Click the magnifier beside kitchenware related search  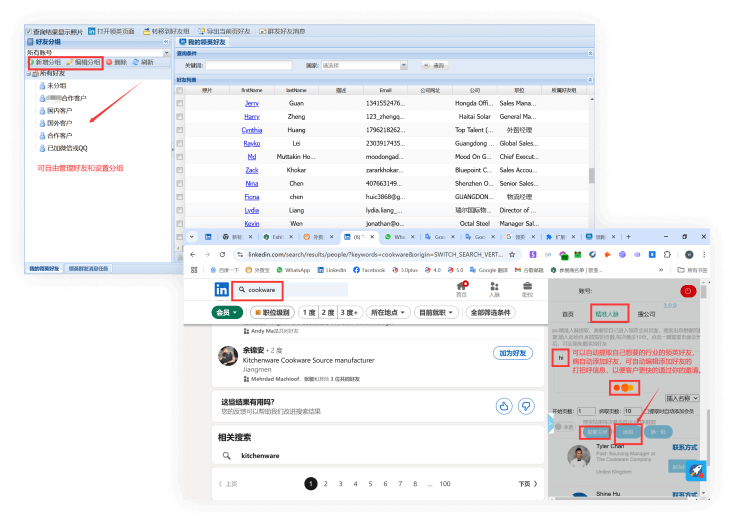pyautogui.click(x=227, y=456)
